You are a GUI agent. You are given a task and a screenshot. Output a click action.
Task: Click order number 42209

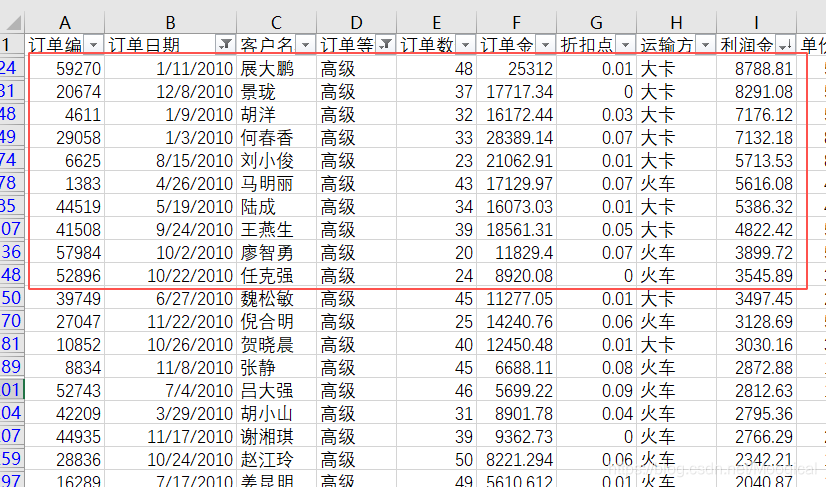[78, 414]
